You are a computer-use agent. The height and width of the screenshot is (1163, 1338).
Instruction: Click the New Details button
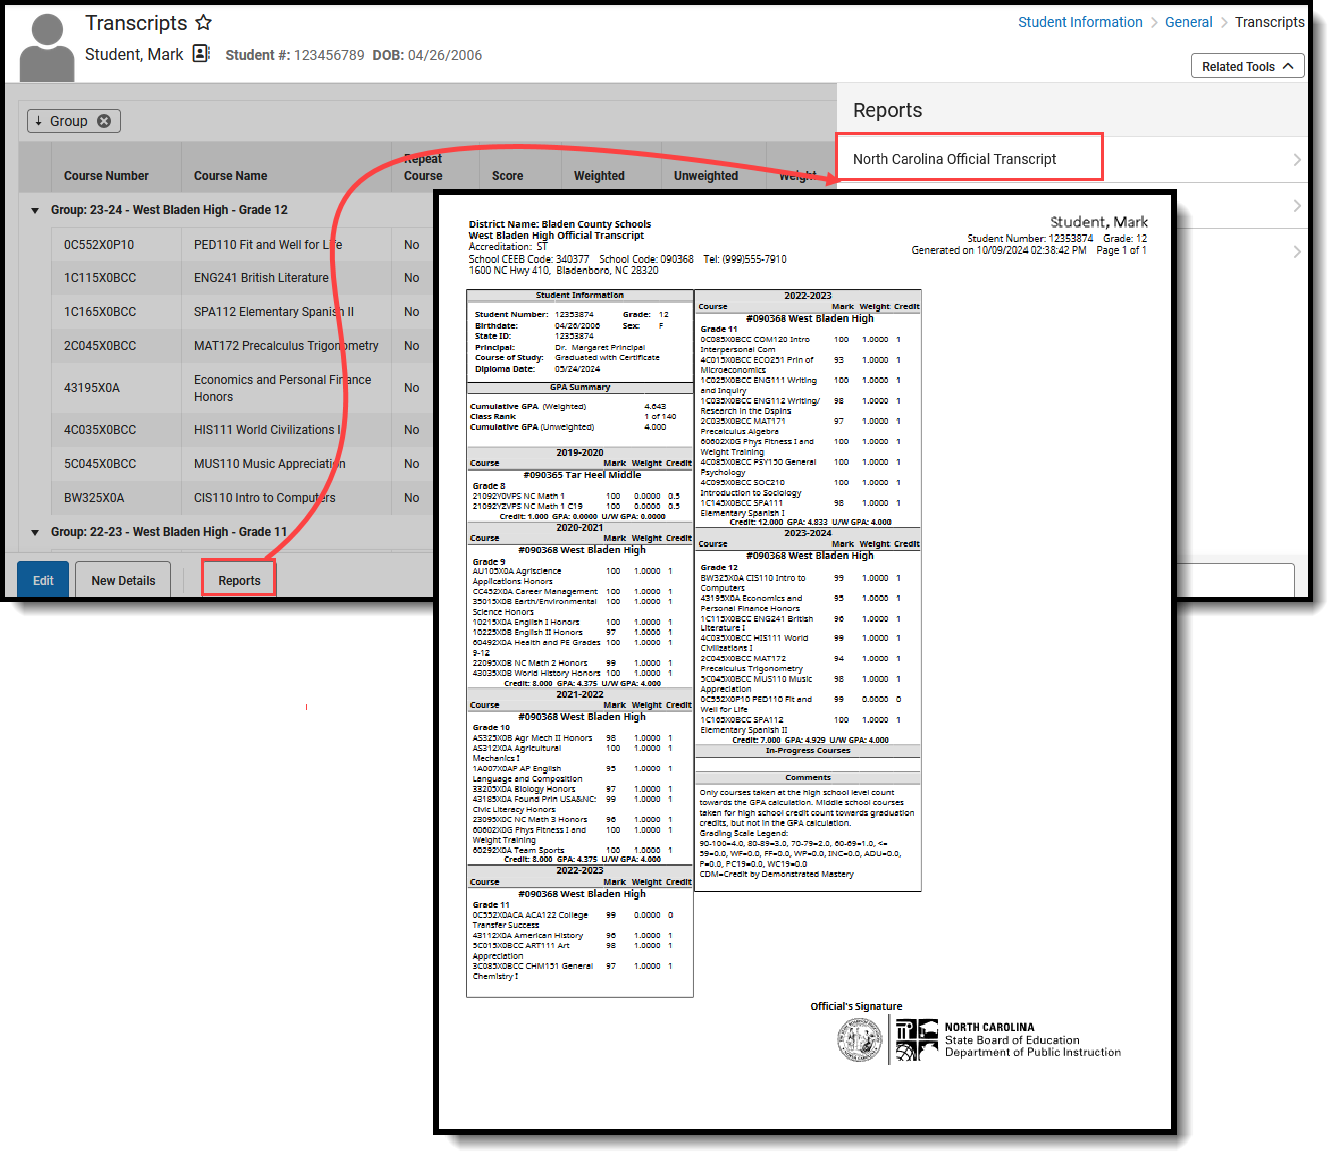tap(123, 580)
